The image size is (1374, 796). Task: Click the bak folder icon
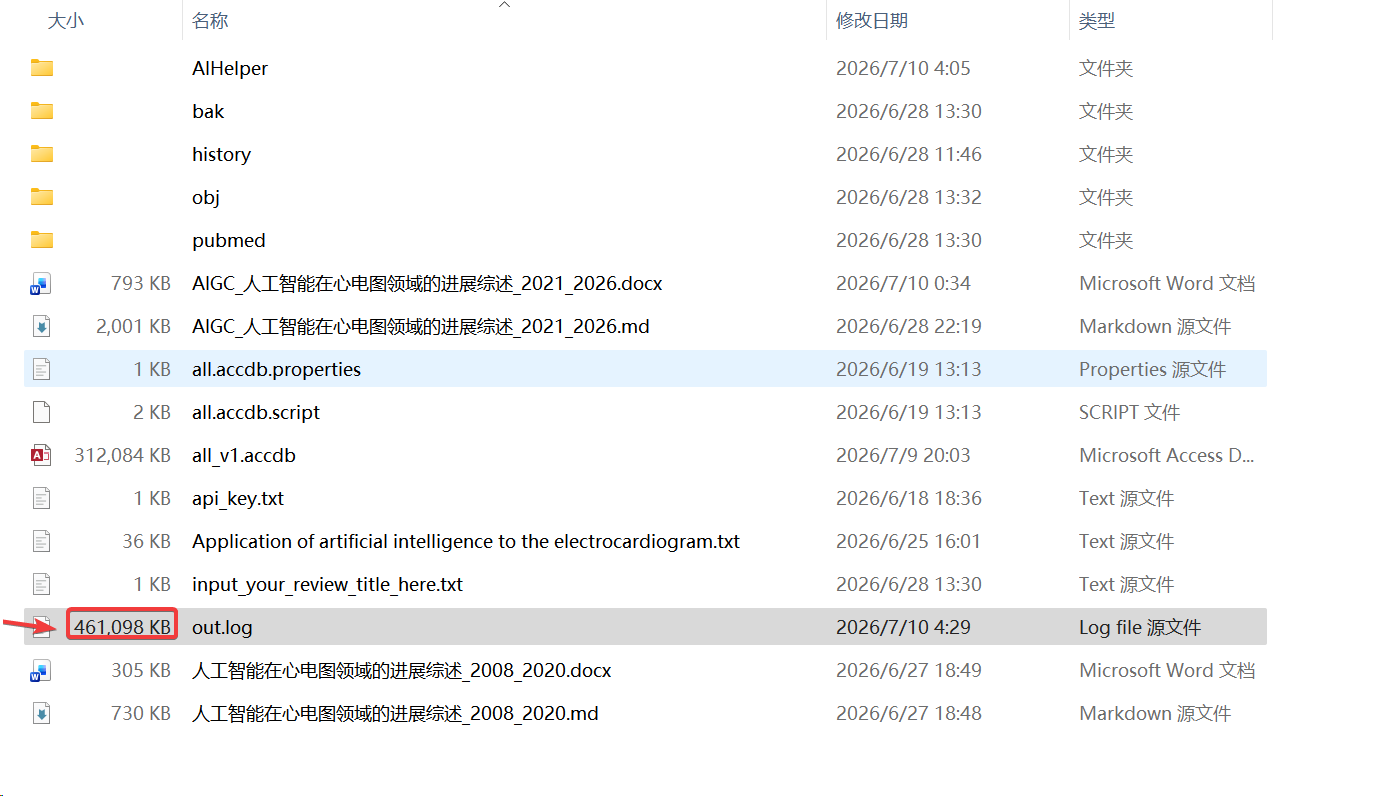[41, 111]
